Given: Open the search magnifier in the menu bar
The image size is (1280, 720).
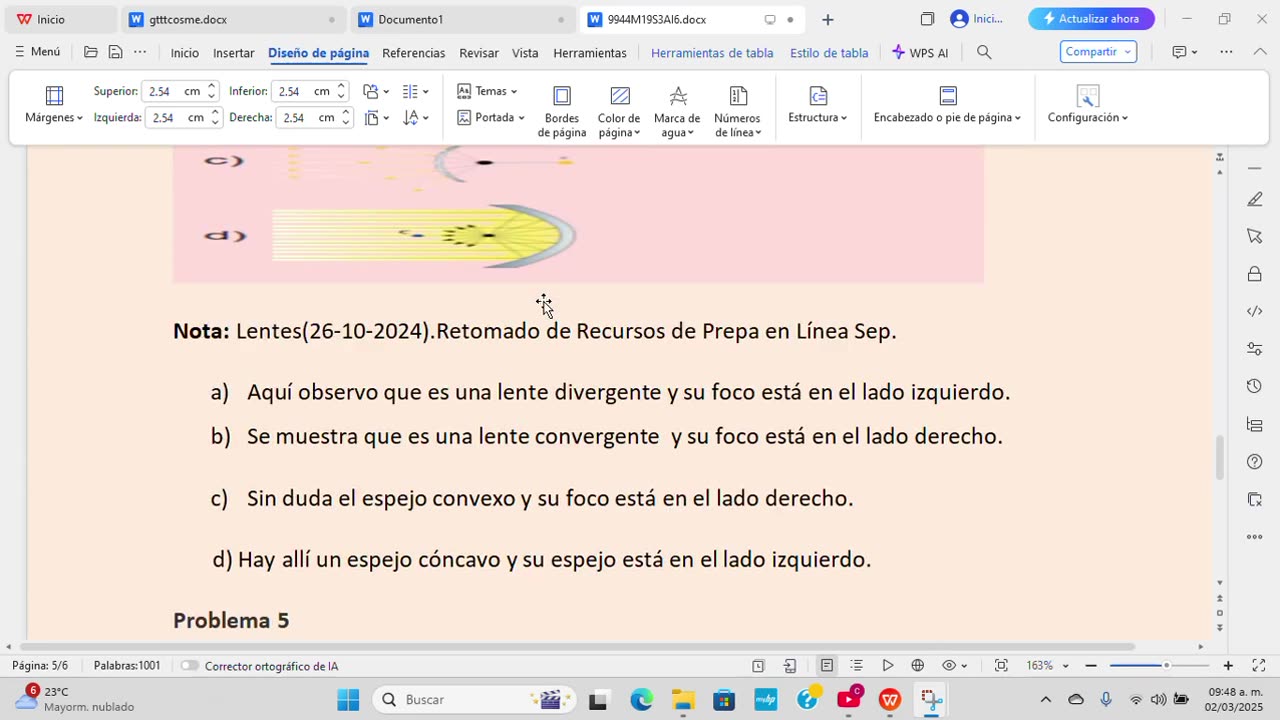Looking at the screenshot, I should [984, 52].
